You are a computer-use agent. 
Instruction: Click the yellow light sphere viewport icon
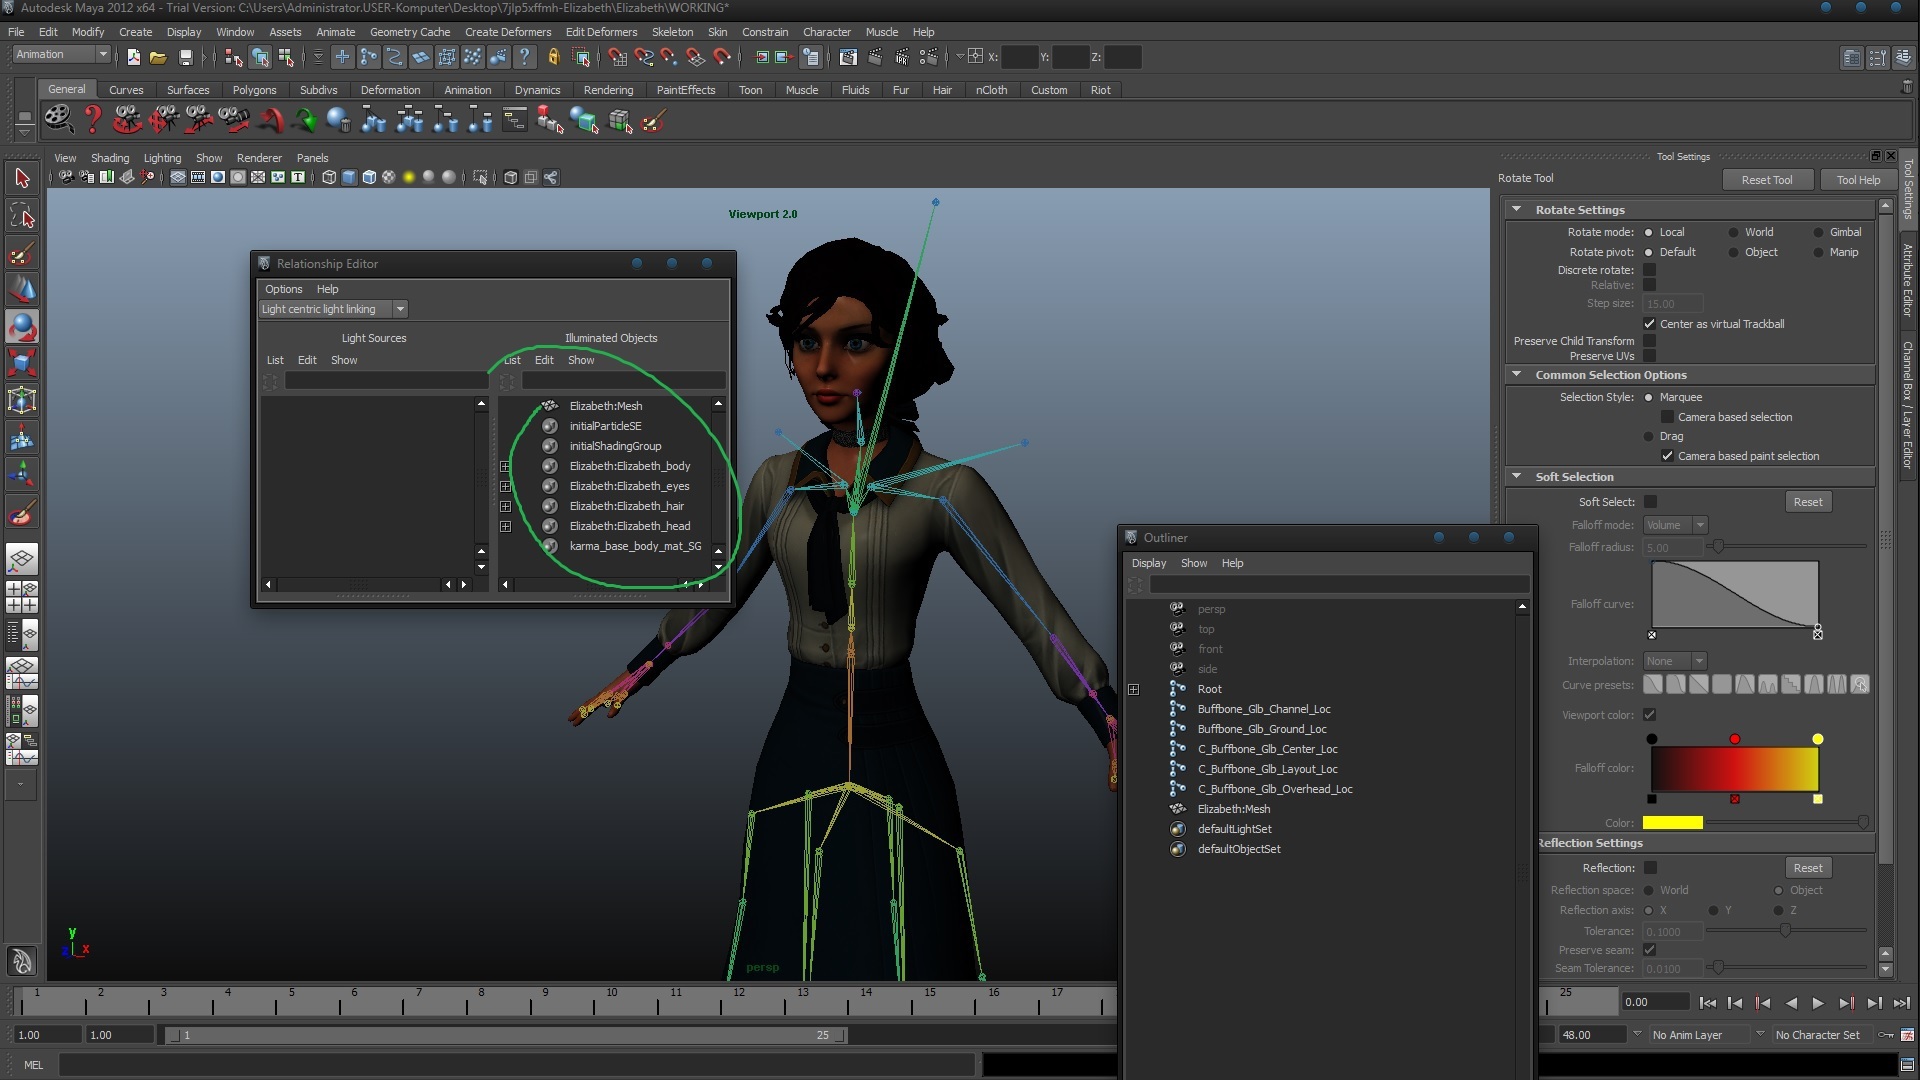408,178
